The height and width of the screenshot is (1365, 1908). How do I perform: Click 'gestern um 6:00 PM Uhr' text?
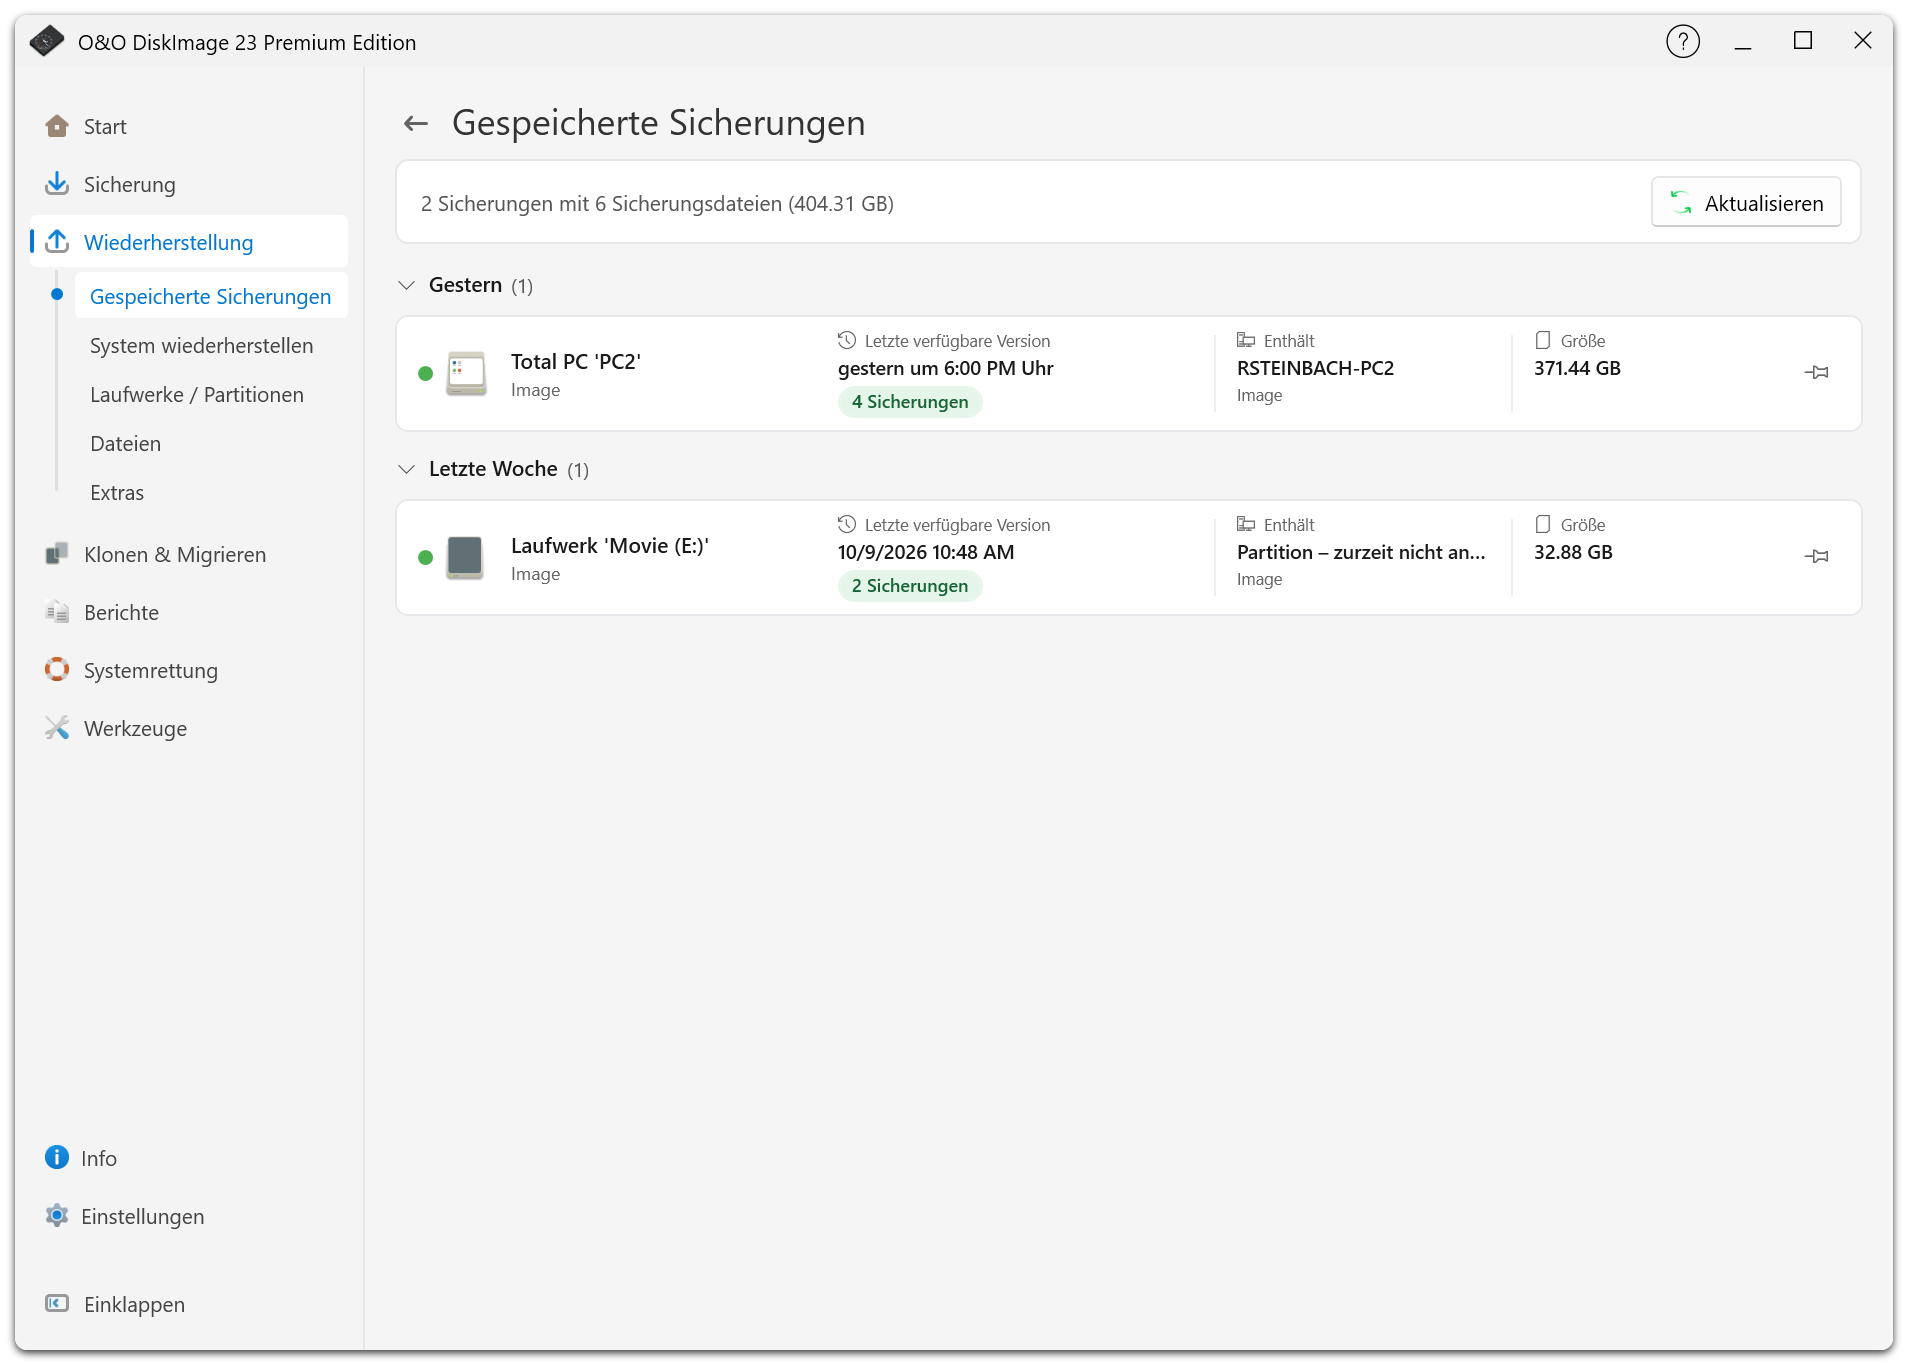pos(946,368)
